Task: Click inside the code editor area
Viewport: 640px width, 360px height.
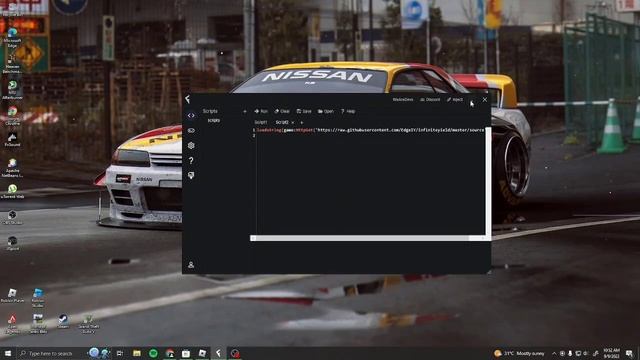Action: [371, 181]
